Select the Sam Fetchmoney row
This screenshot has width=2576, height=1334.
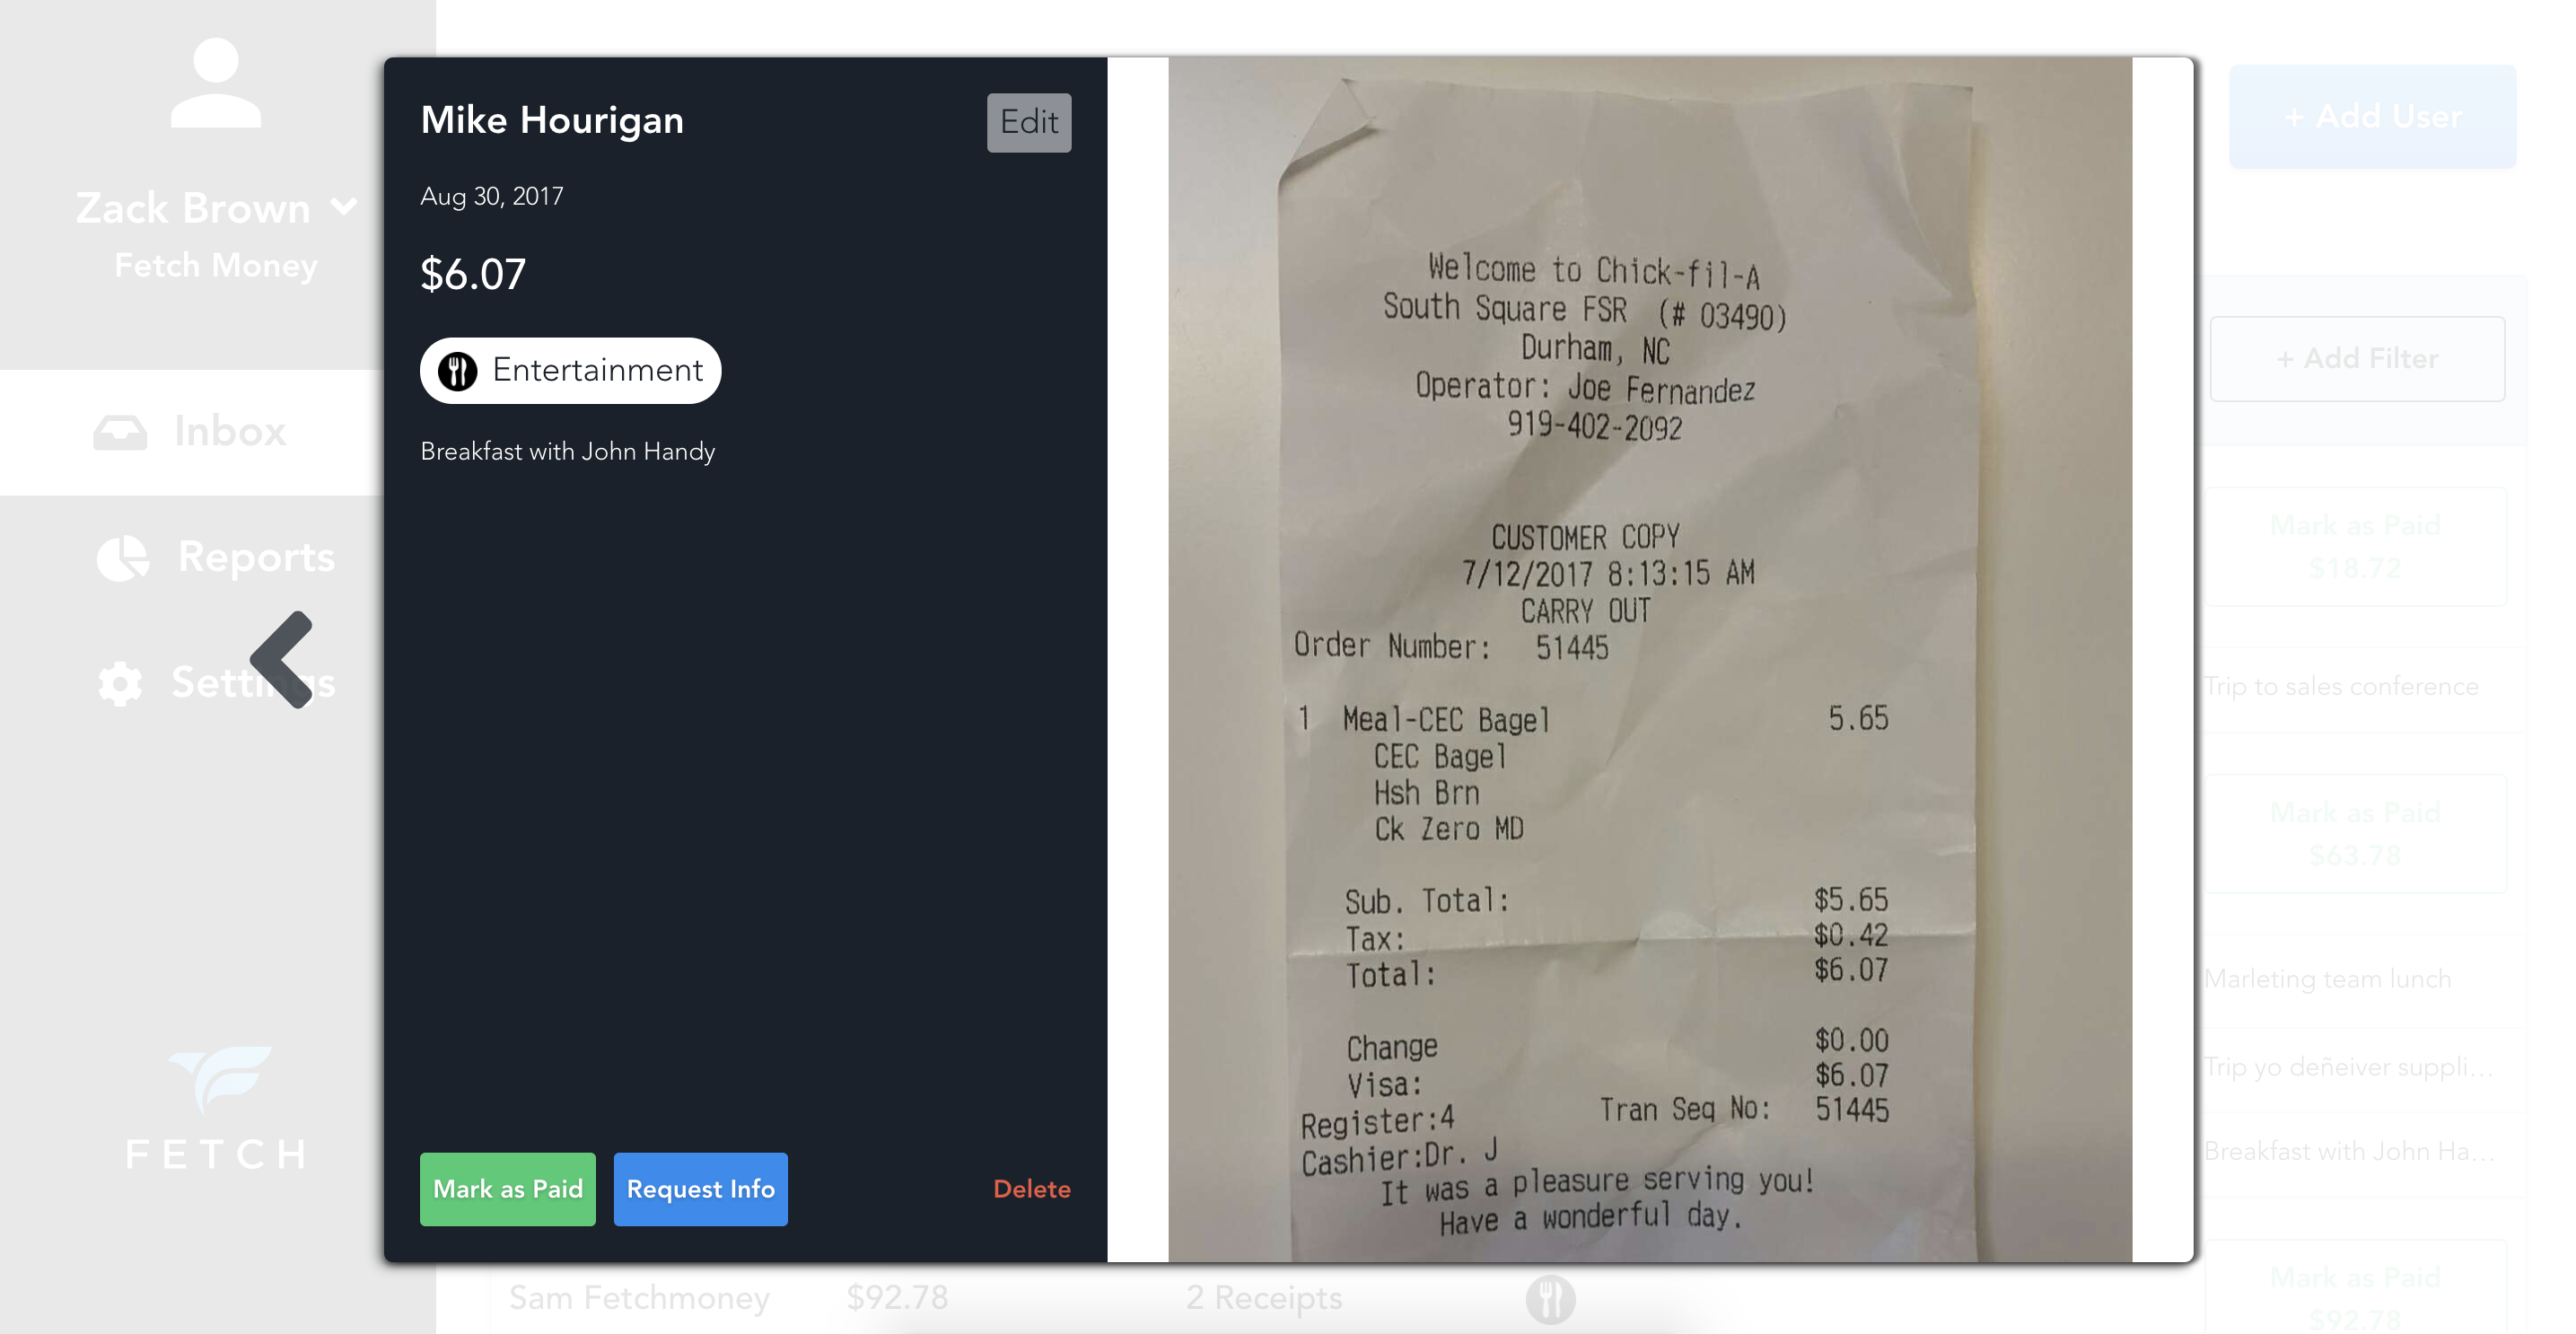pos(1100,1299)
